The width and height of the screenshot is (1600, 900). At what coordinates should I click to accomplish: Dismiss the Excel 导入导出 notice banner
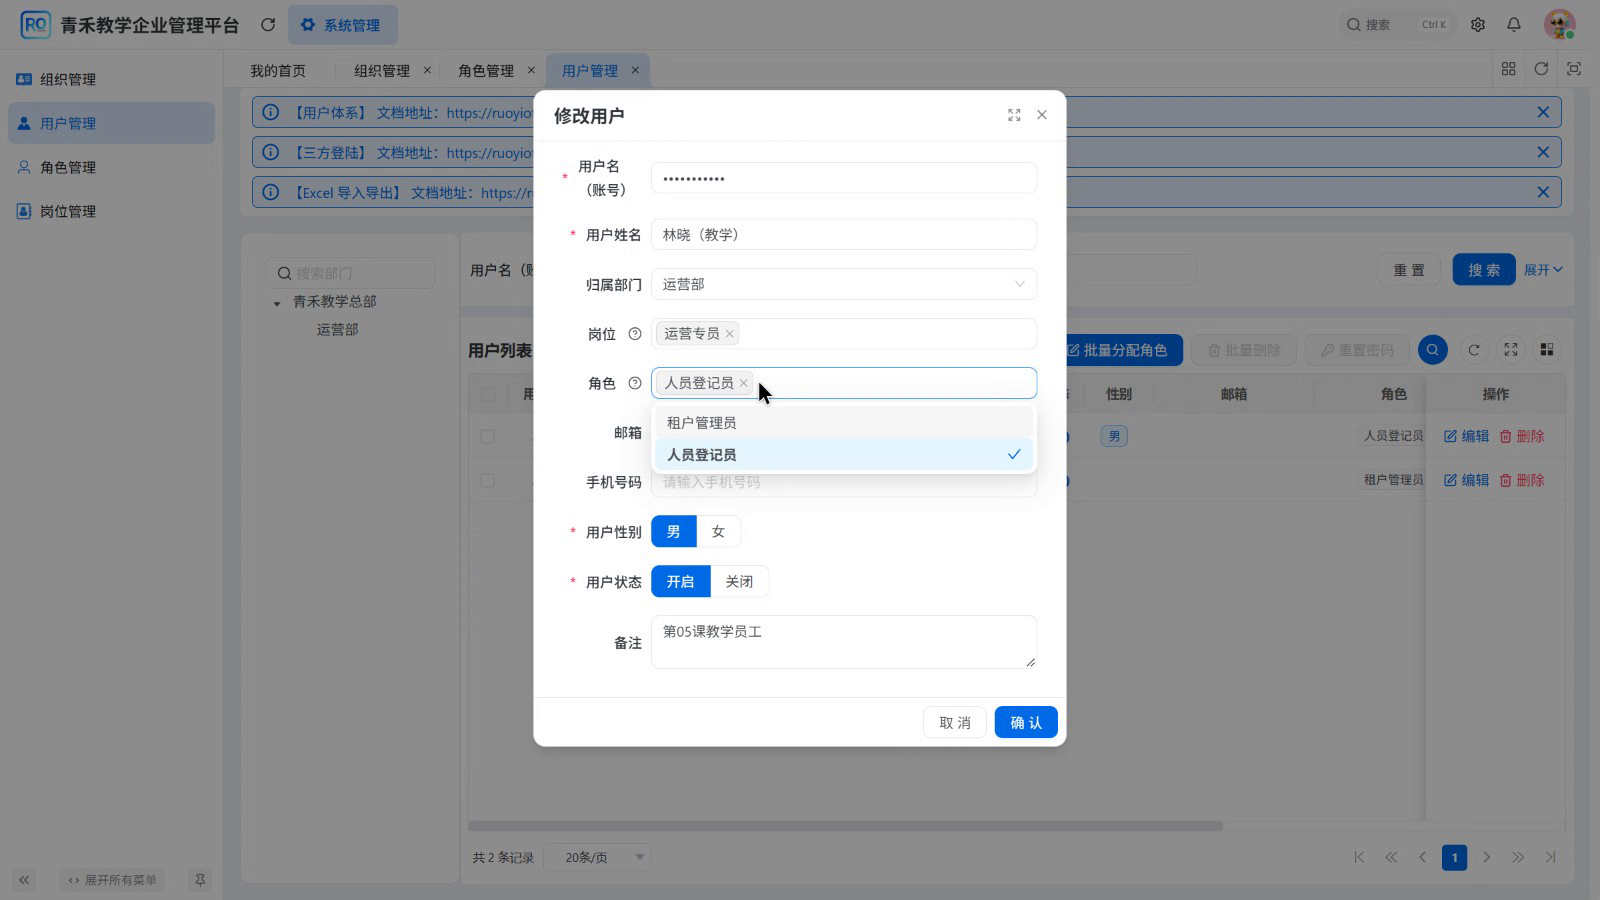pyautogui.click(x=1543, y=192)
